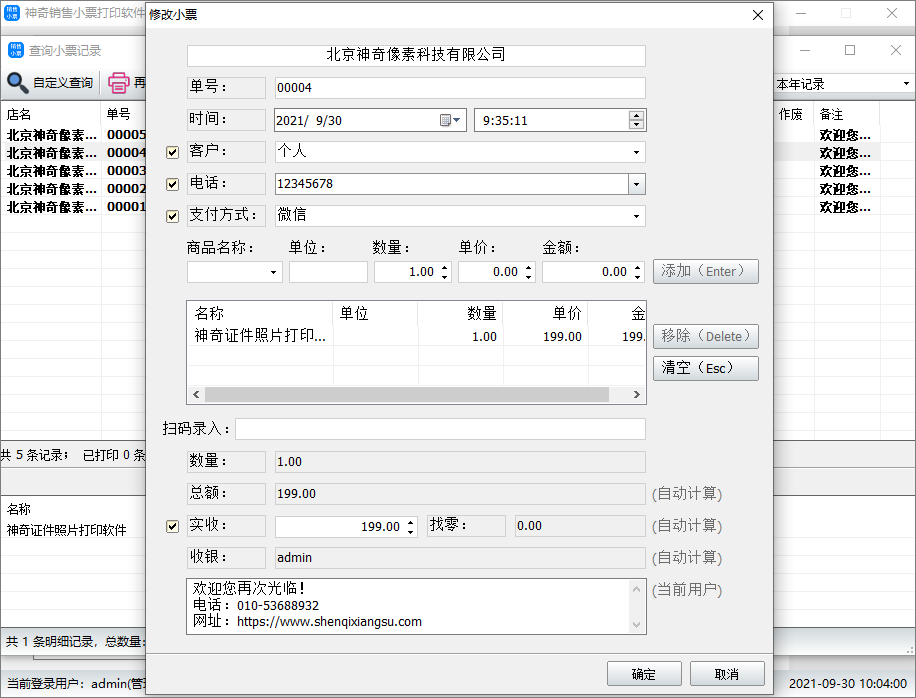The height and width of the screenshot is (698, 916).
Task: Click the 作废 column header
Action: (x=791, y=114)
